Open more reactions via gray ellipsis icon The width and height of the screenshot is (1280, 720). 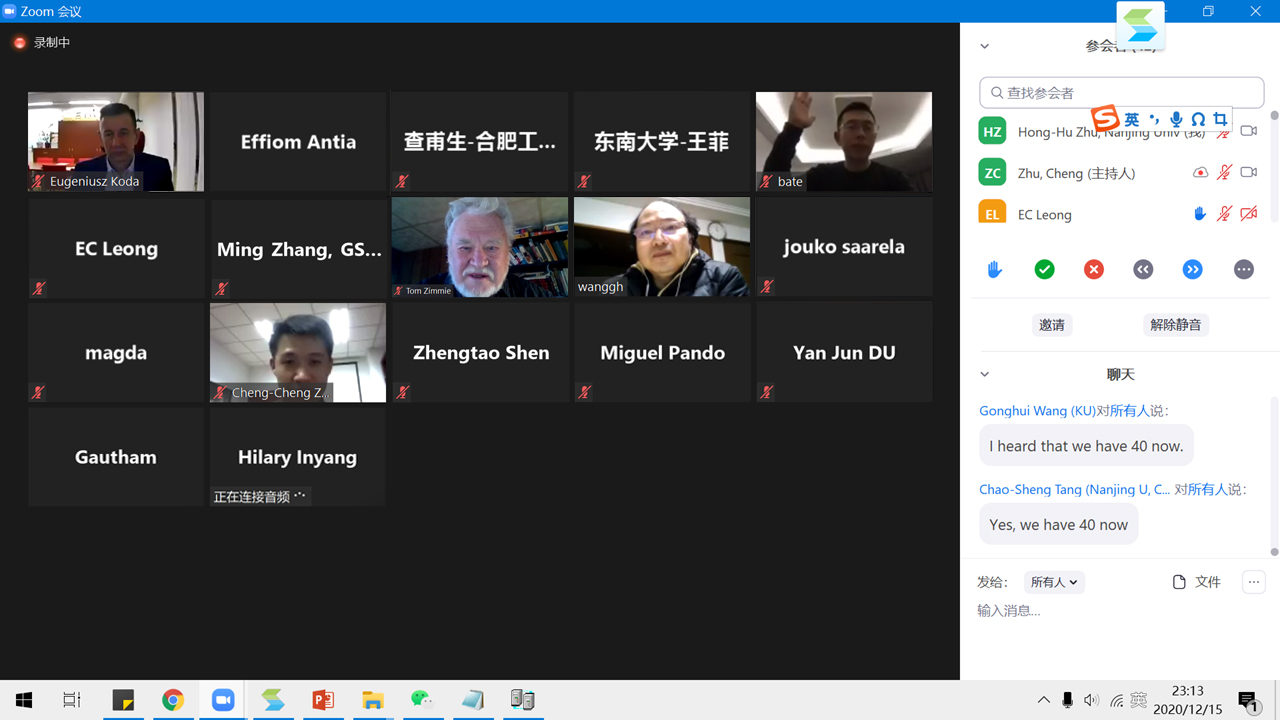point(1243,270)
